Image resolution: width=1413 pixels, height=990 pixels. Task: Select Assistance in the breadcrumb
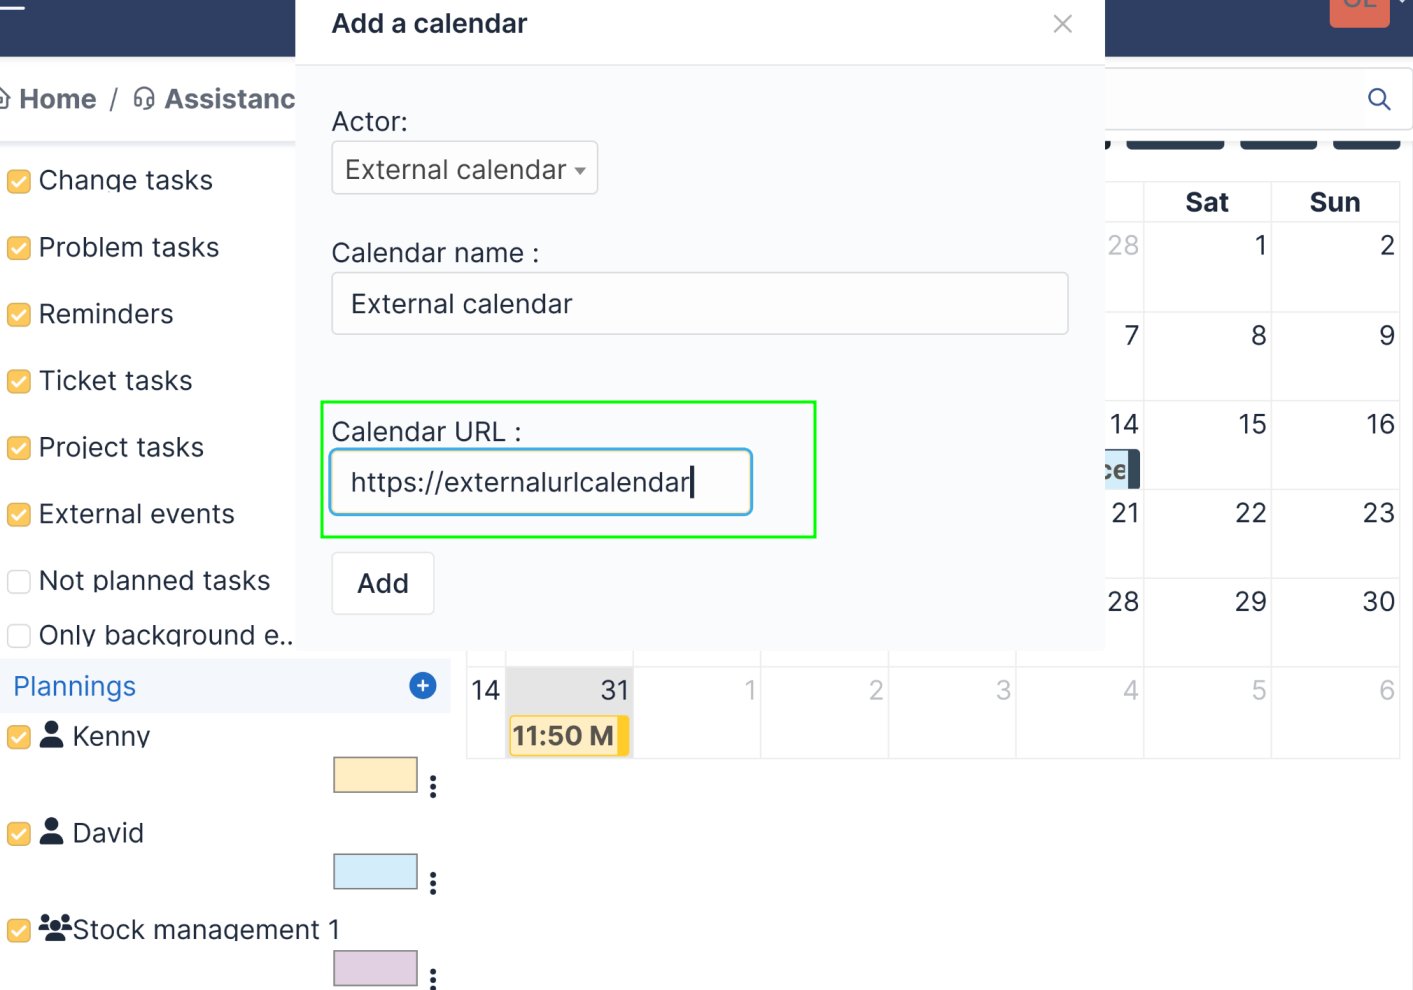tap(228, 98)
